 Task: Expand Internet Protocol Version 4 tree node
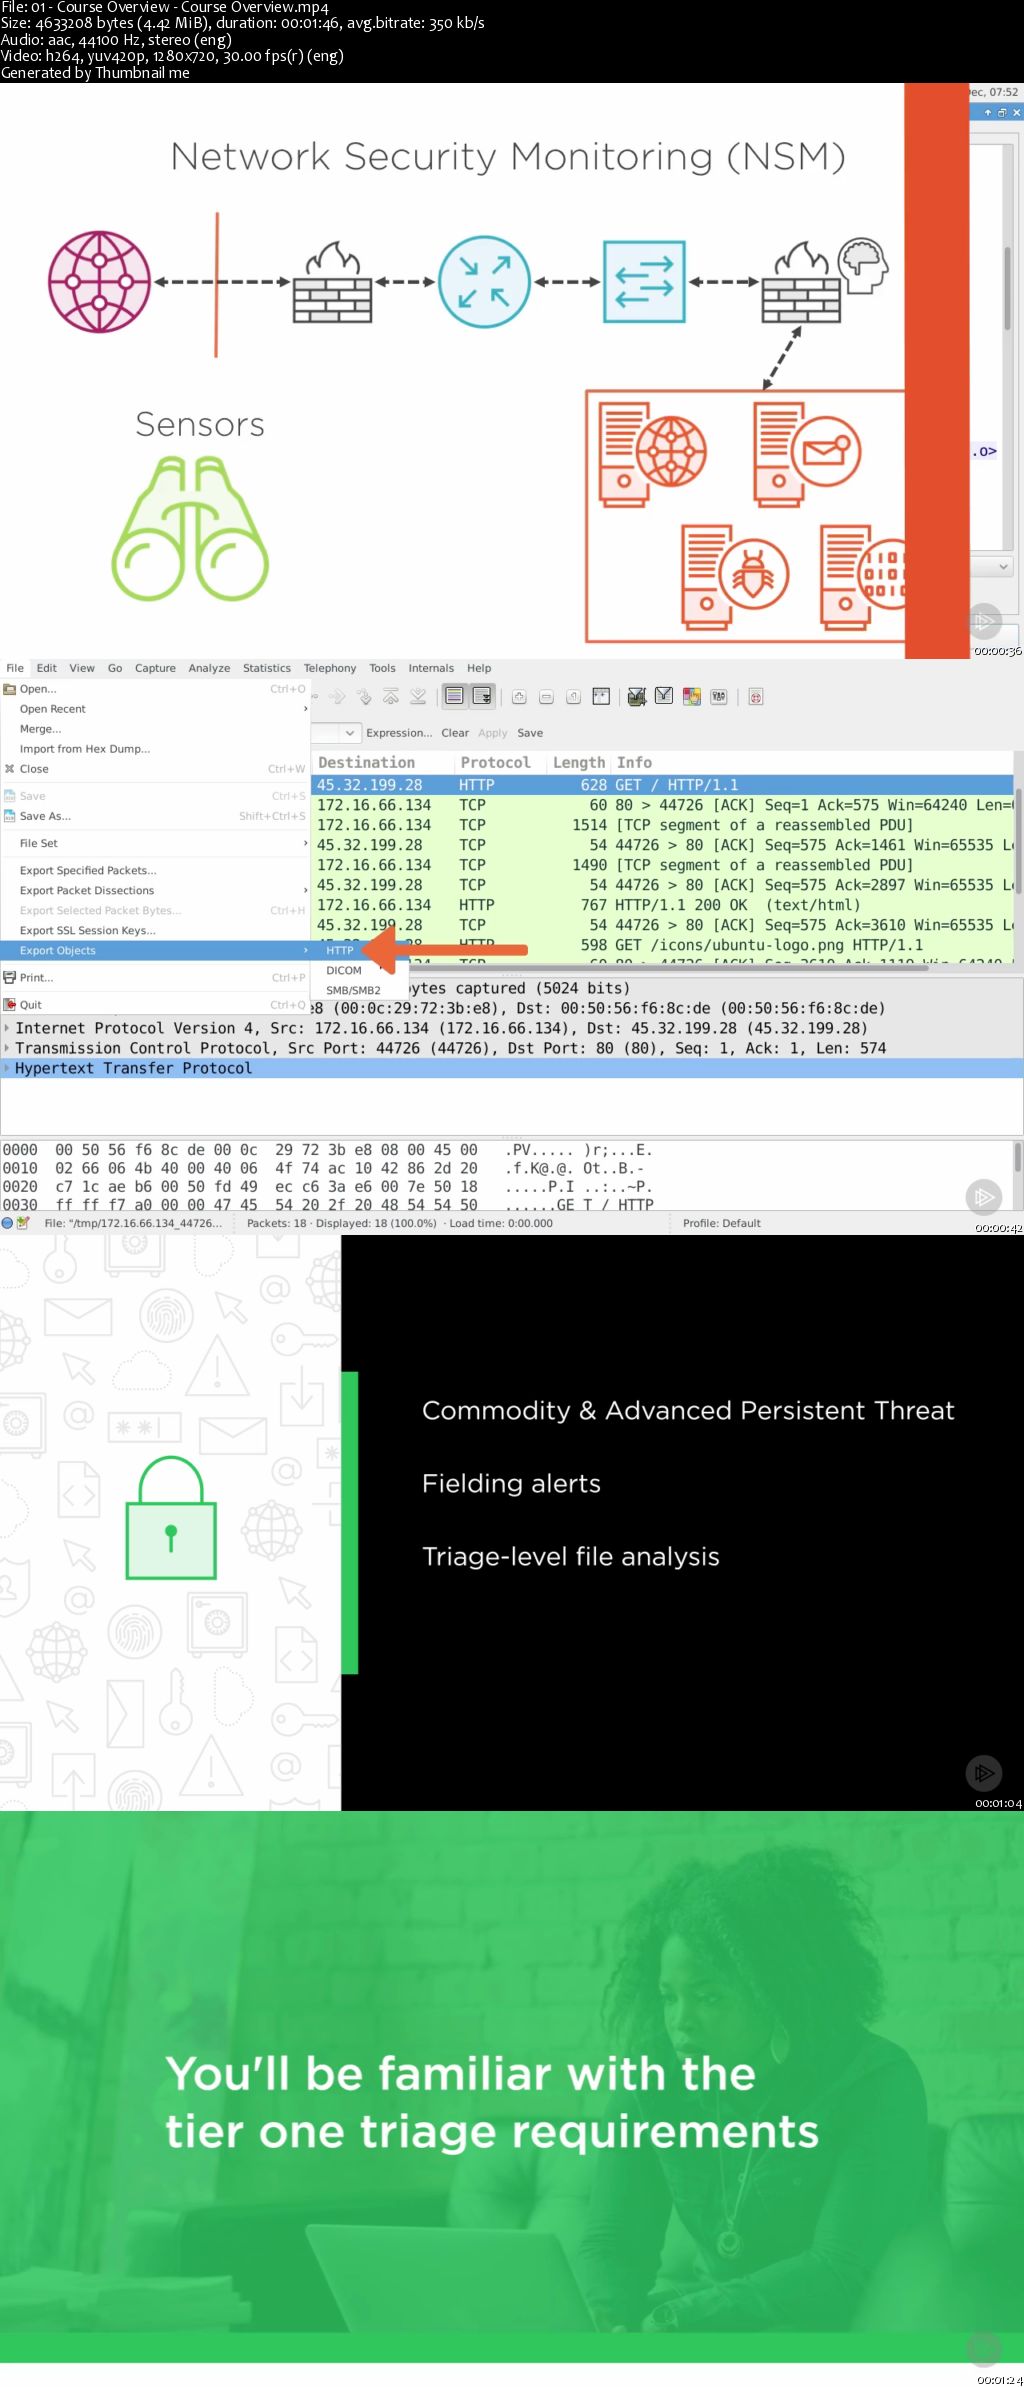point(7,1028)
